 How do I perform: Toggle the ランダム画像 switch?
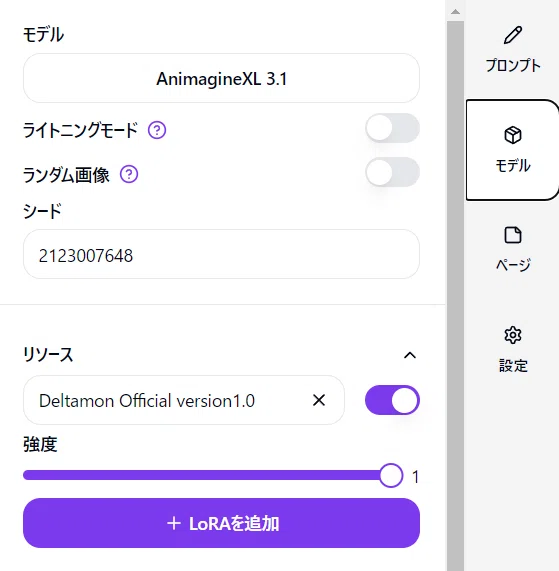pos(393,172)
